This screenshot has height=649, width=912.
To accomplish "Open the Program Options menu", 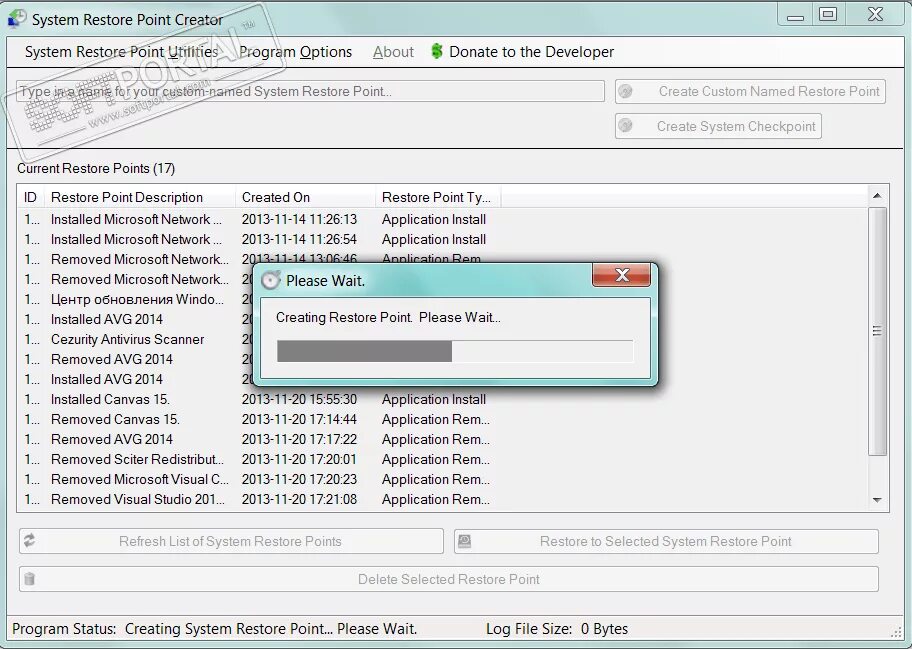I will pos(295,52).
